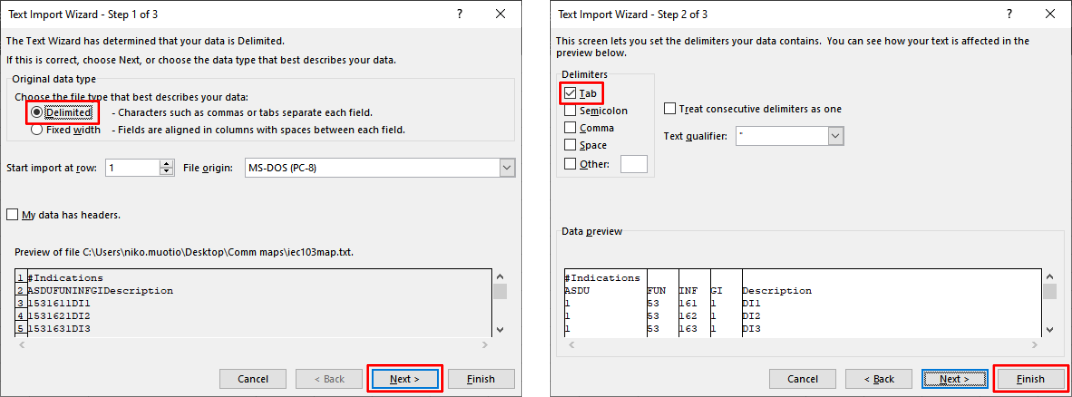
Task: Click horizontal scroll left arrow in Step 2 preview
Action: point(573,345)
